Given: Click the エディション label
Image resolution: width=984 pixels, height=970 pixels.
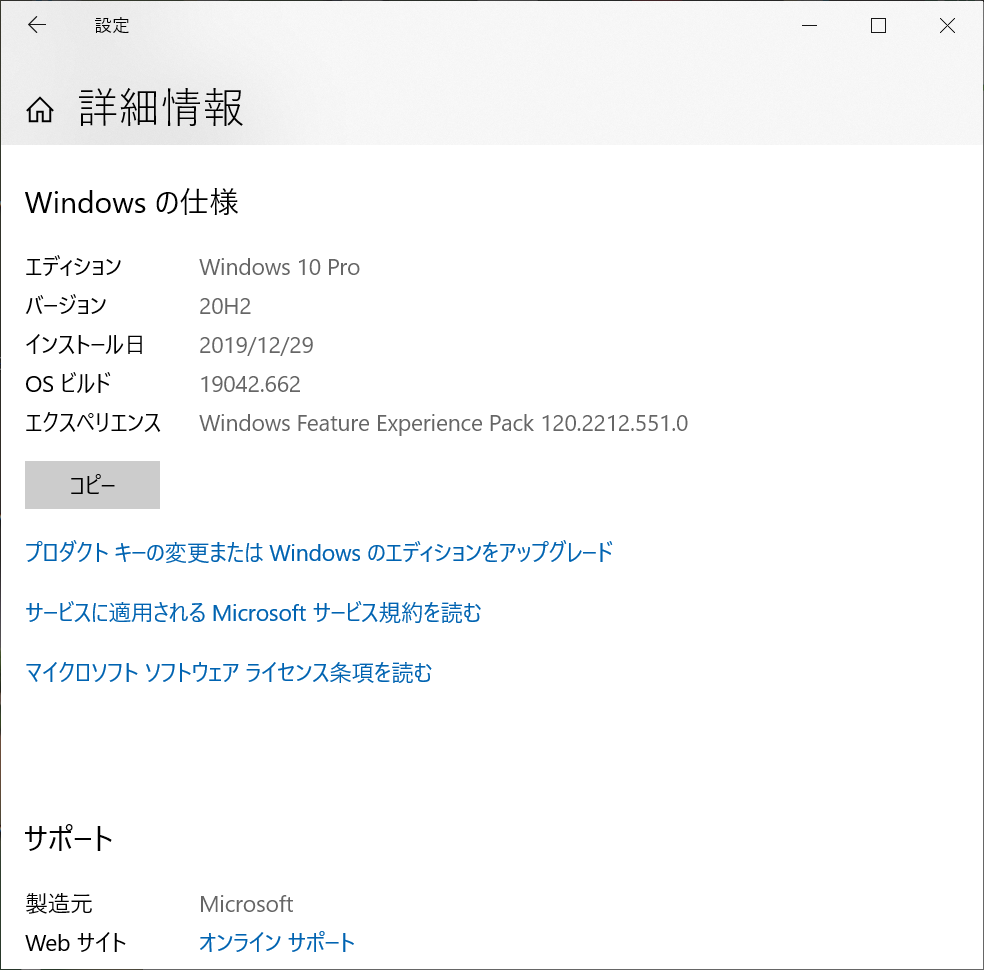Looking at the screenshot, I should pos(73,267).
